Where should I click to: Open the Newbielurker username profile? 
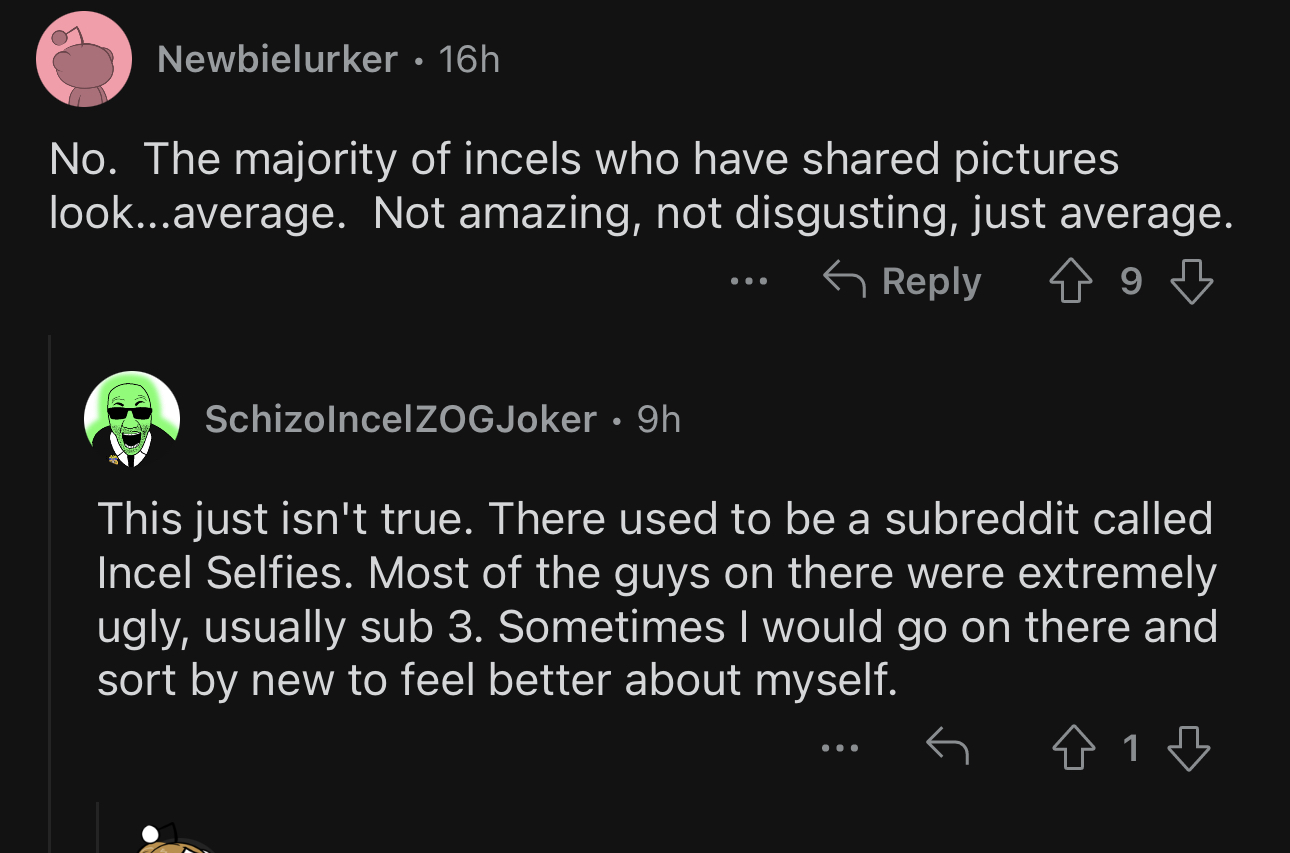(x=277, y=60)
